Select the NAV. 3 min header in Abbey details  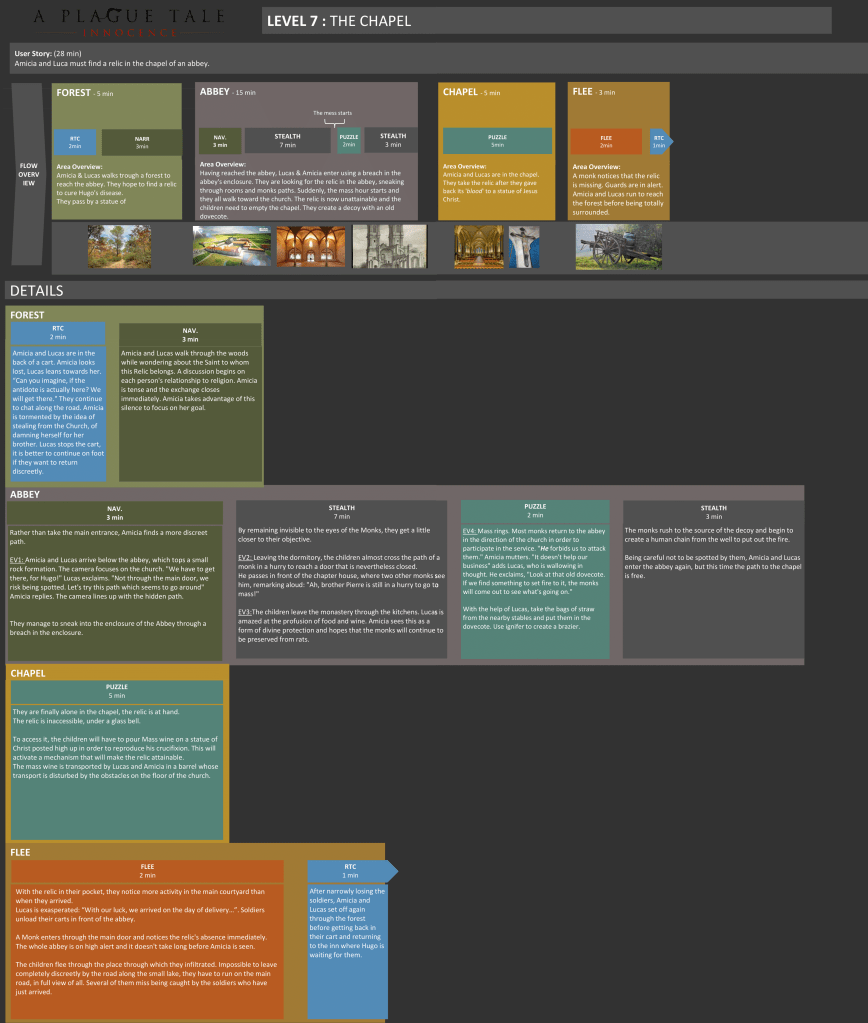115,512
